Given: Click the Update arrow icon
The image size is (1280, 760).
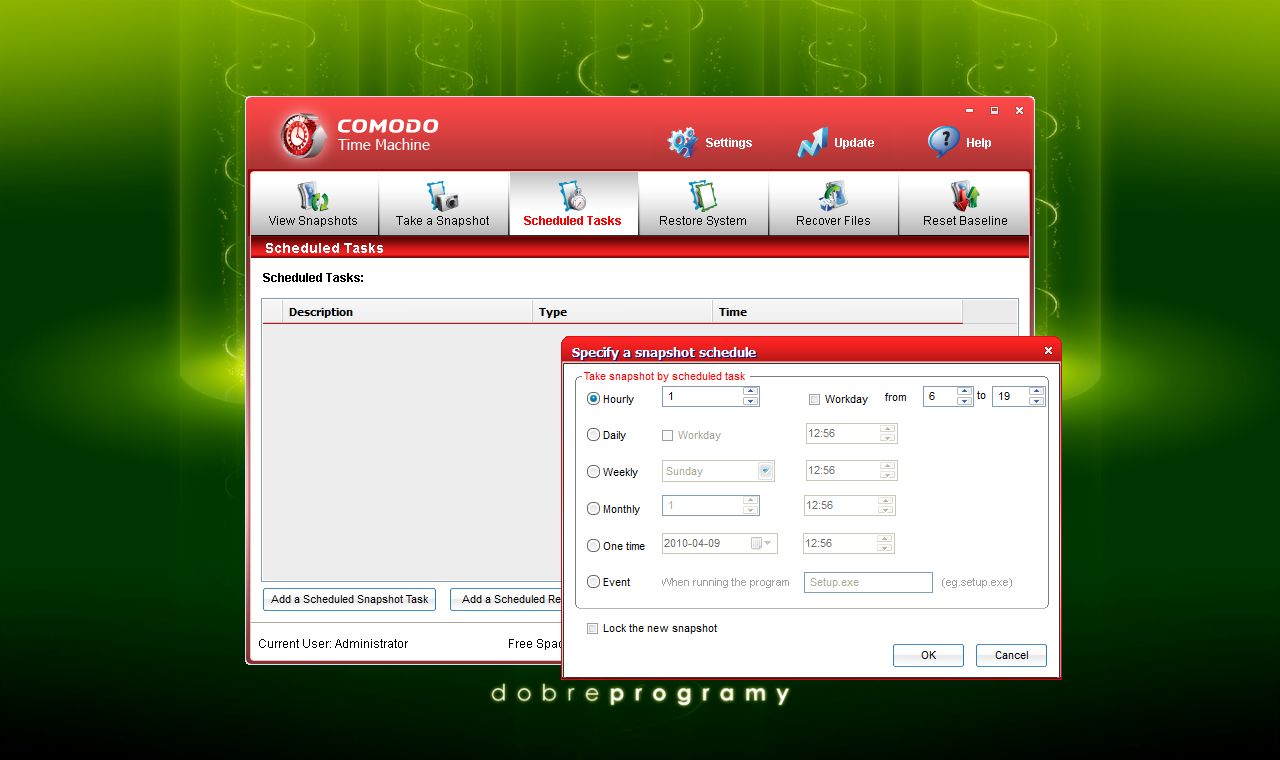Looking at the screenshot, I should tap(812, 142).
